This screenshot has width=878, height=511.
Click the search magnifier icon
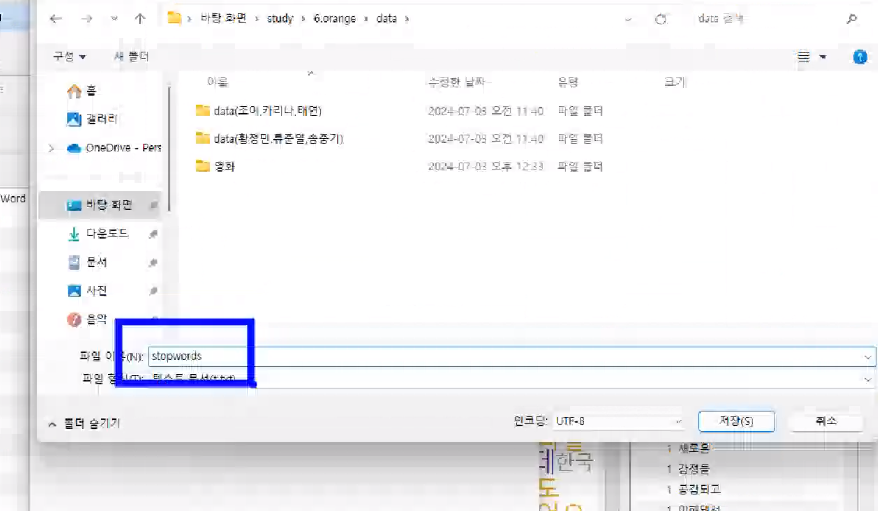(x=852, y=19)
